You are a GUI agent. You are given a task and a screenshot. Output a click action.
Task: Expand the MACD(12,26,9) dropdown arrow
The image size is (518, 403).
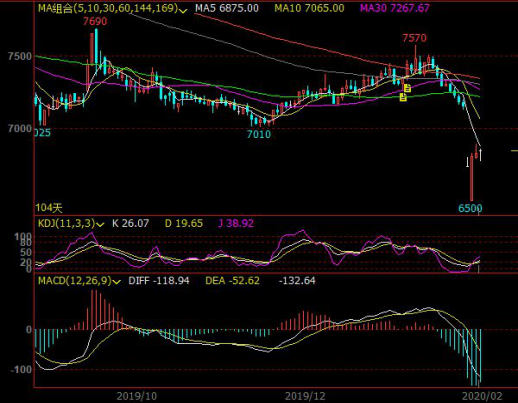(x=116, y=282)
